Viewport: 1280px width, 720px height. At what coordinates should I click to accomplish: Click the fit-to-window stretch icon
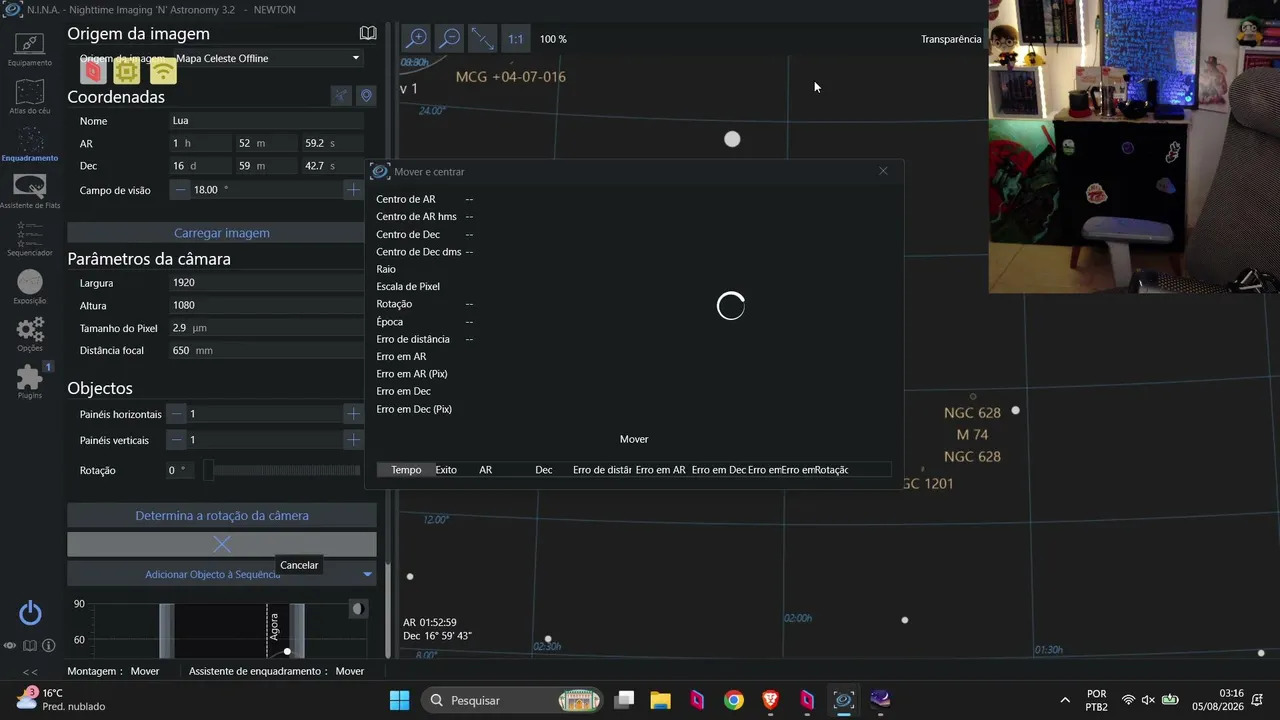coord(483,39)
